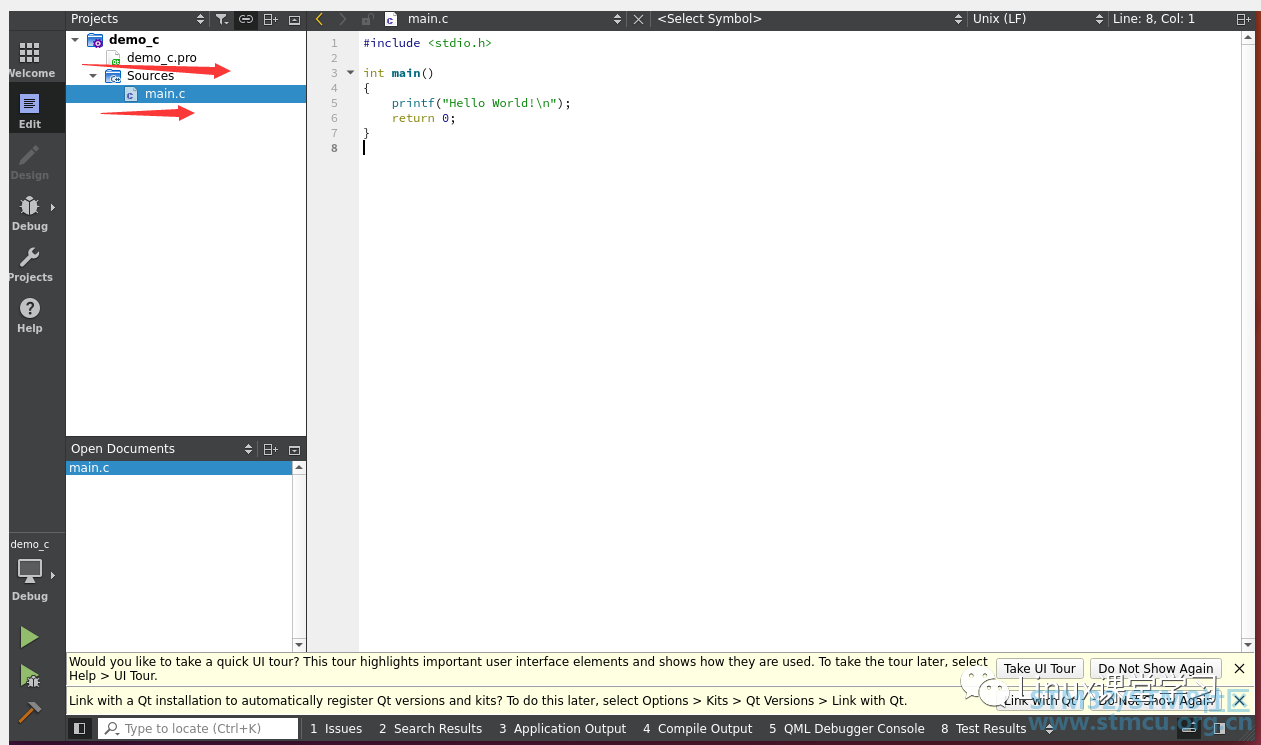Toggle synchronize with editor link icon
The height and width of the screenshot is (745, 1261).
[x=245, y=19]
